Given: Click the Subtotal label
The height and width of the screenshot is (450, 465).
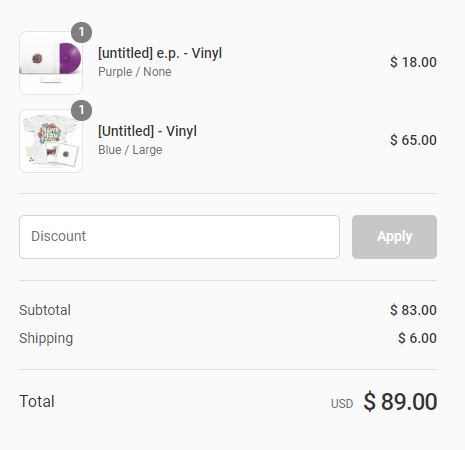Looking at the screenshot, I should click(x=45, y=310).
